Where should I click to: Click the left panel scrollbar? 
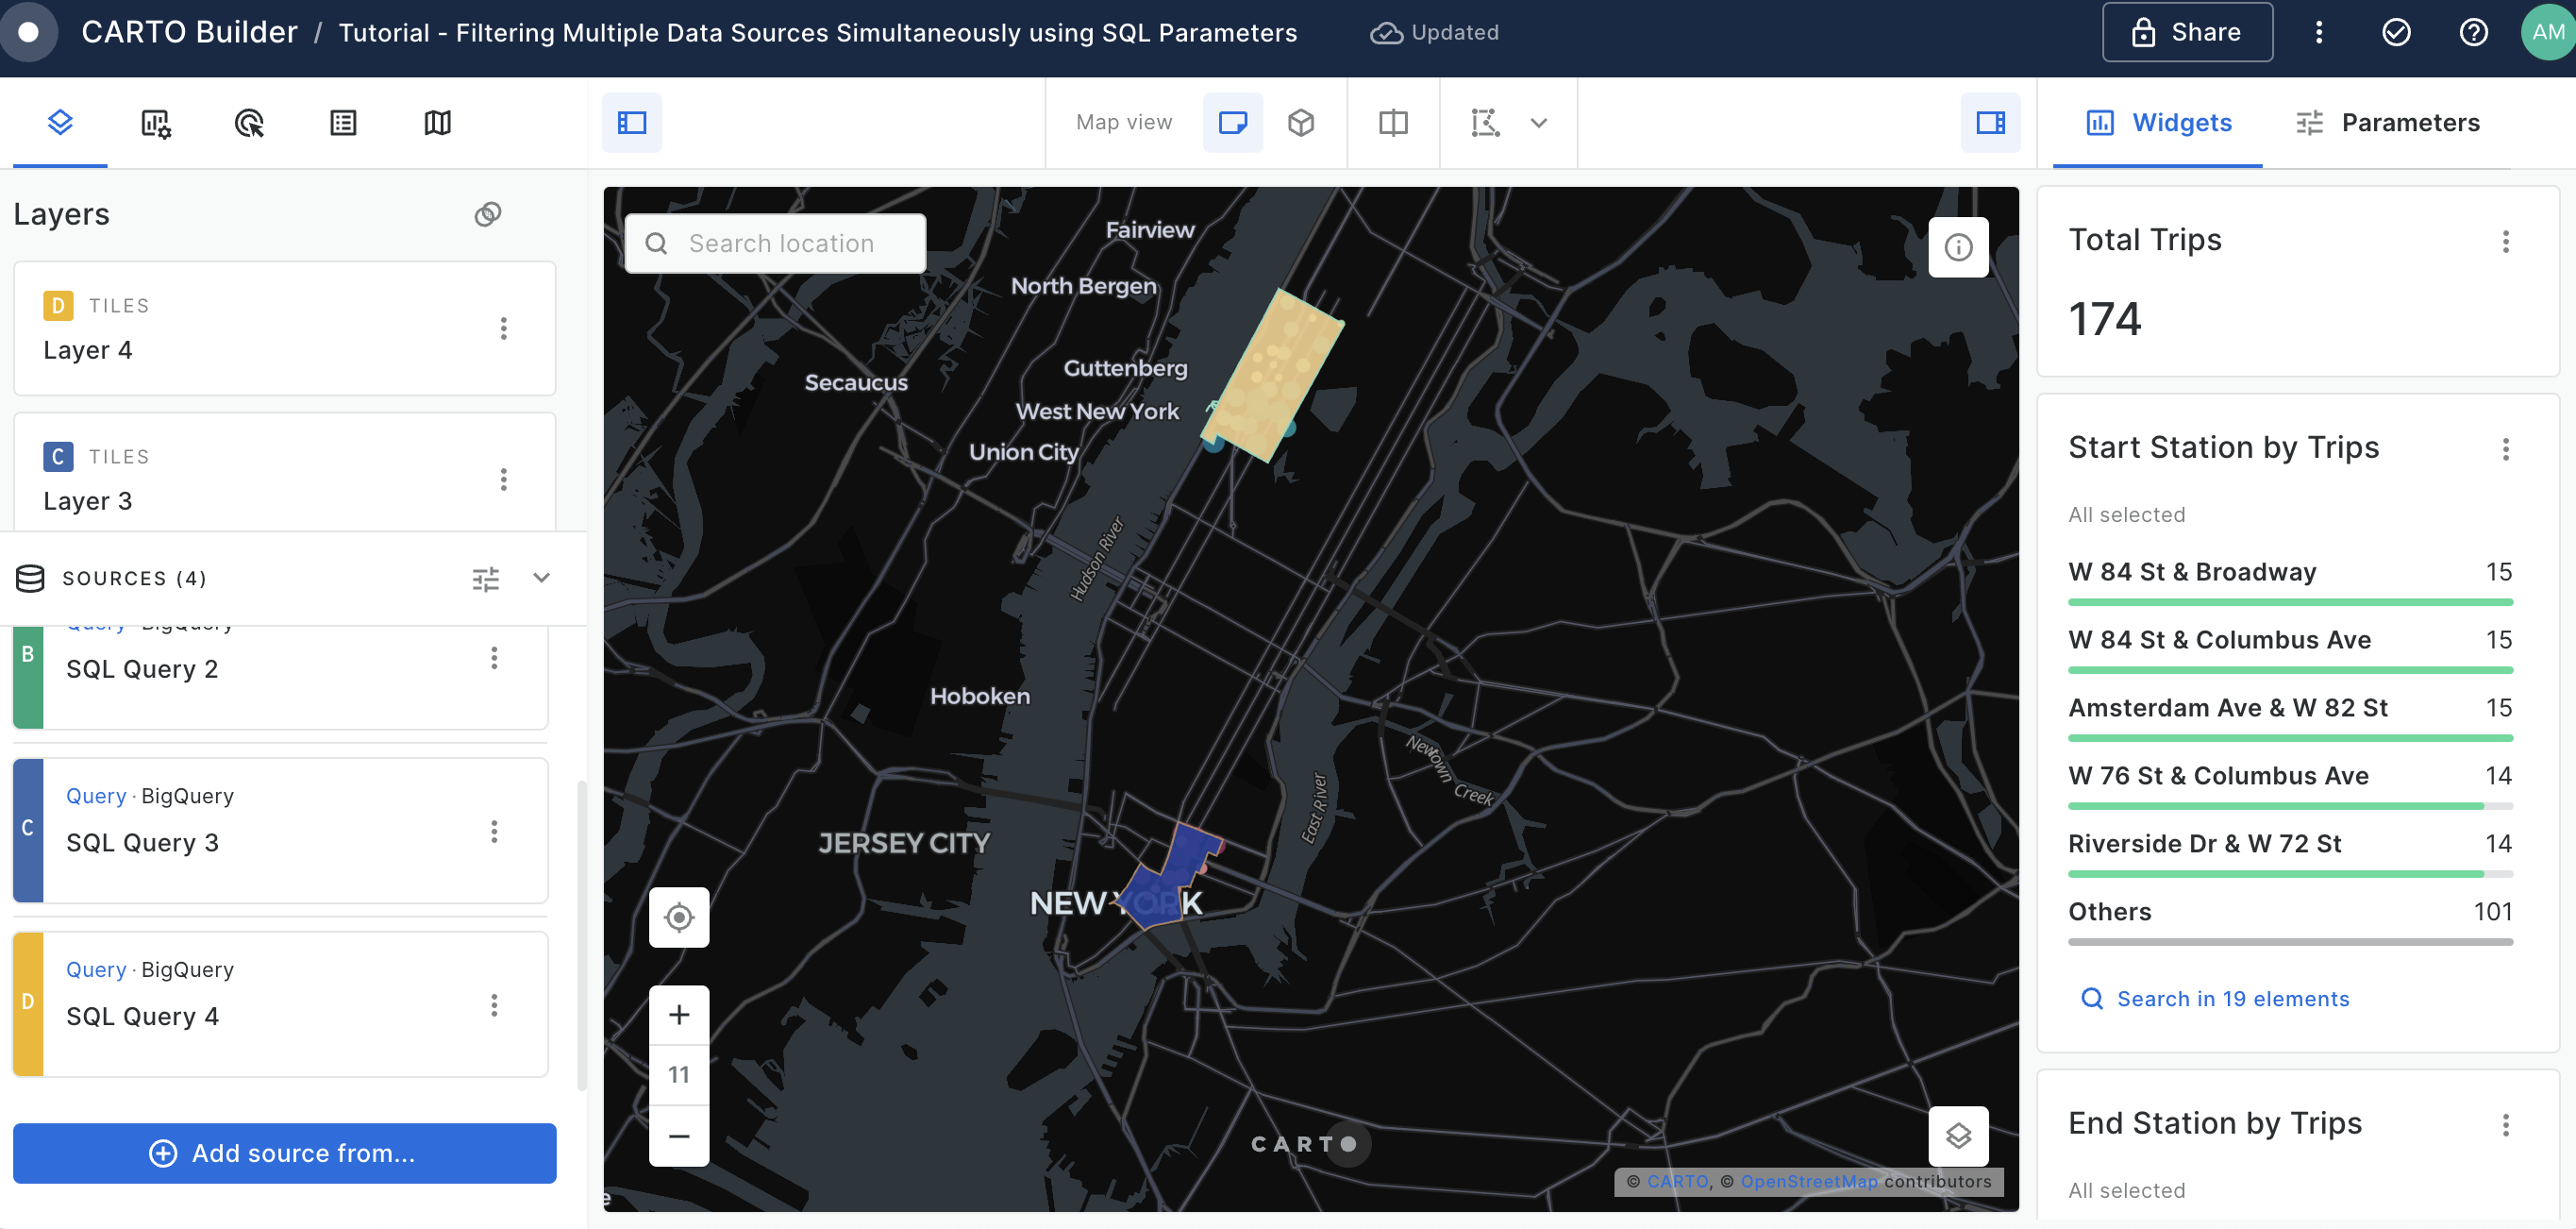tap(581, 935)
